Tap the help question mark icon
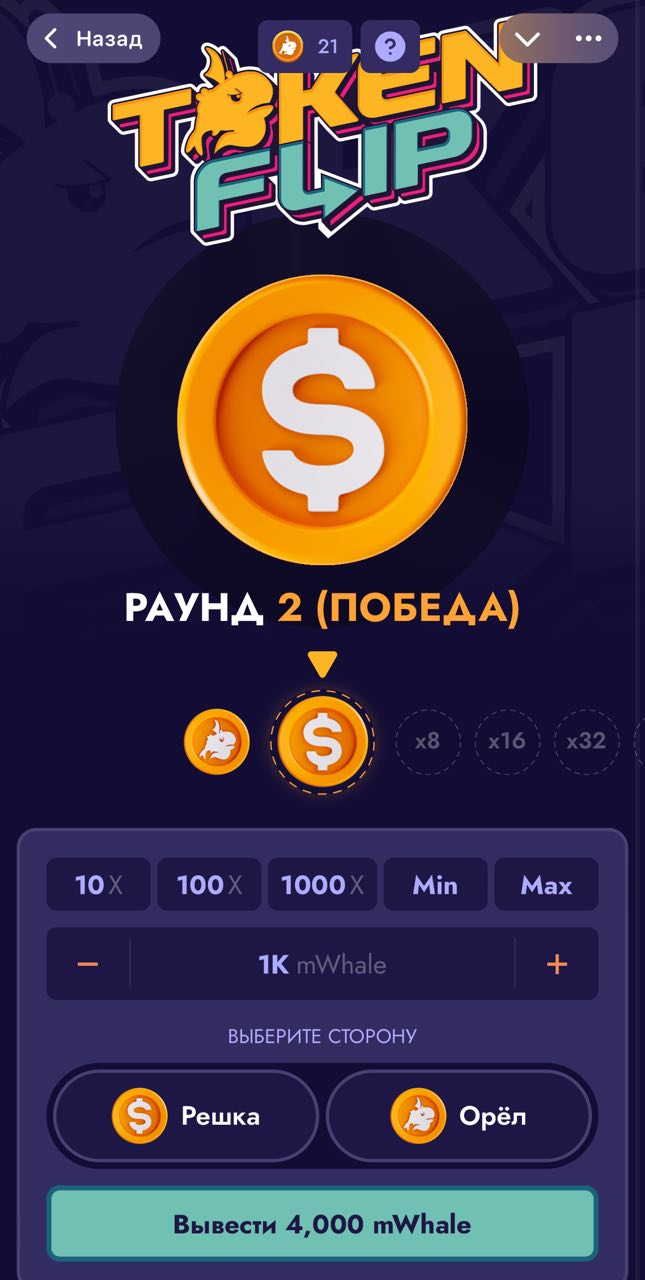Screen dimensions: 645x1280 click(390, 46)
